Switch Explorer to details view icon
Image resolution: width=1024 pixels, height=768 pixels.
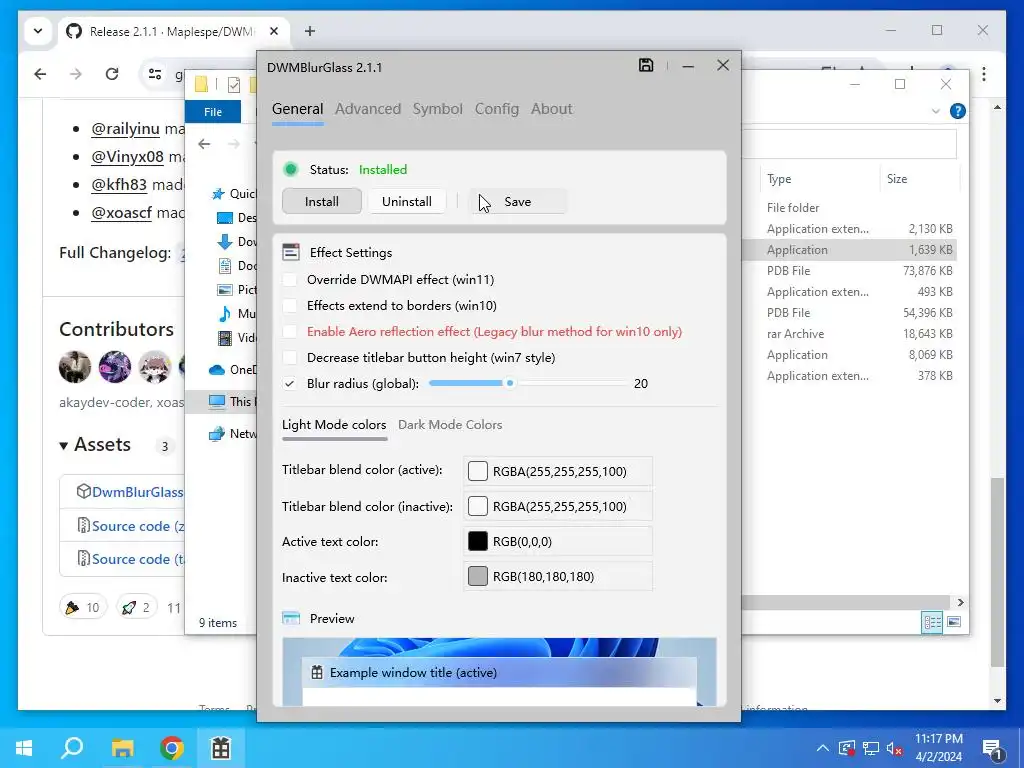pyautogui.click(x=932, y=622)
